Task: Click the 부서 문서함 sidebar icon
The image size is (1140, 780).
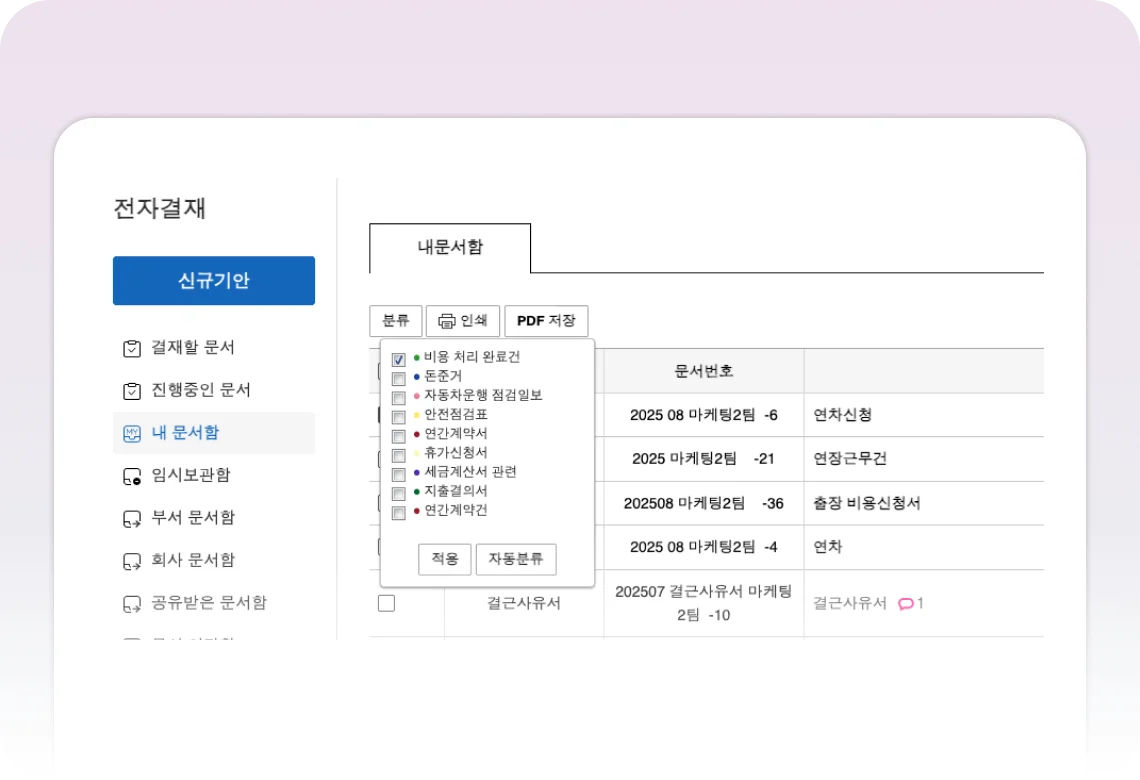Action: pos(131,518)
